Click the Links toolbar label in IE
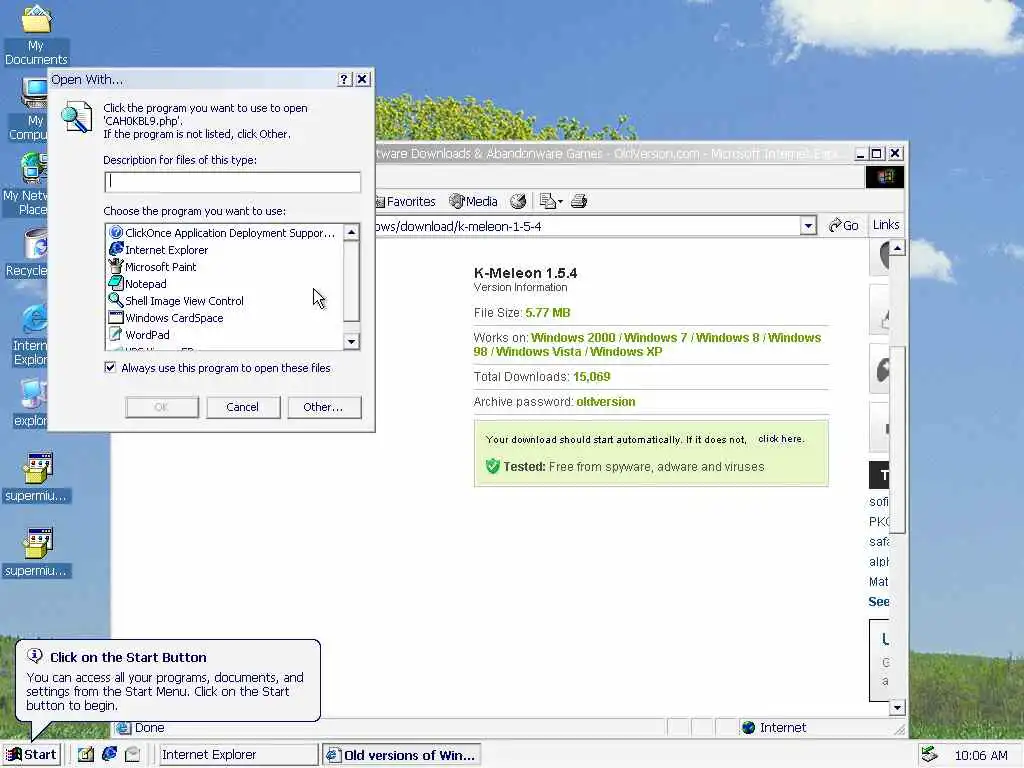Viewport: 1024px width, 768px height. tap(886, 225)
